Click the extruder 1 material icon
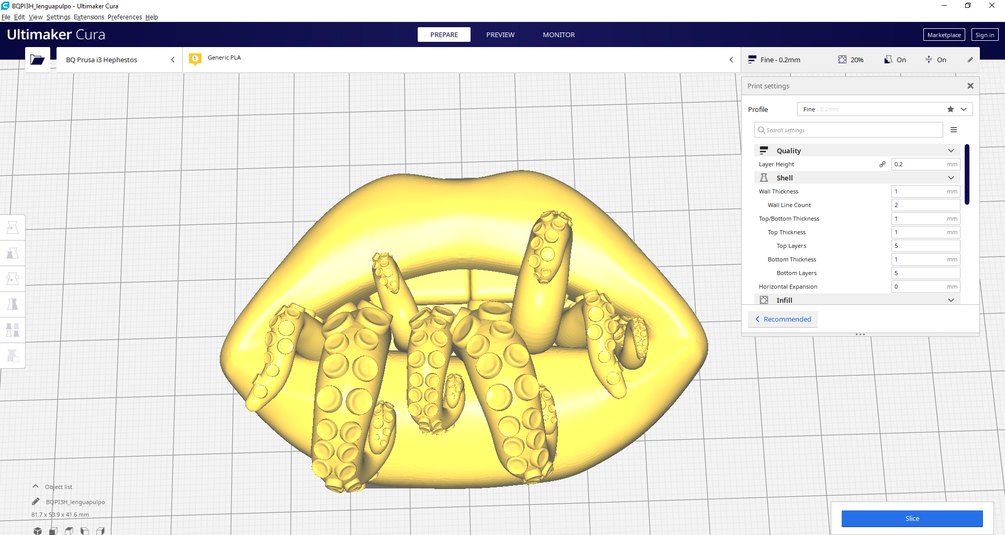The image size is (1005, 535). pyautogui.click(x=195, y=59)
